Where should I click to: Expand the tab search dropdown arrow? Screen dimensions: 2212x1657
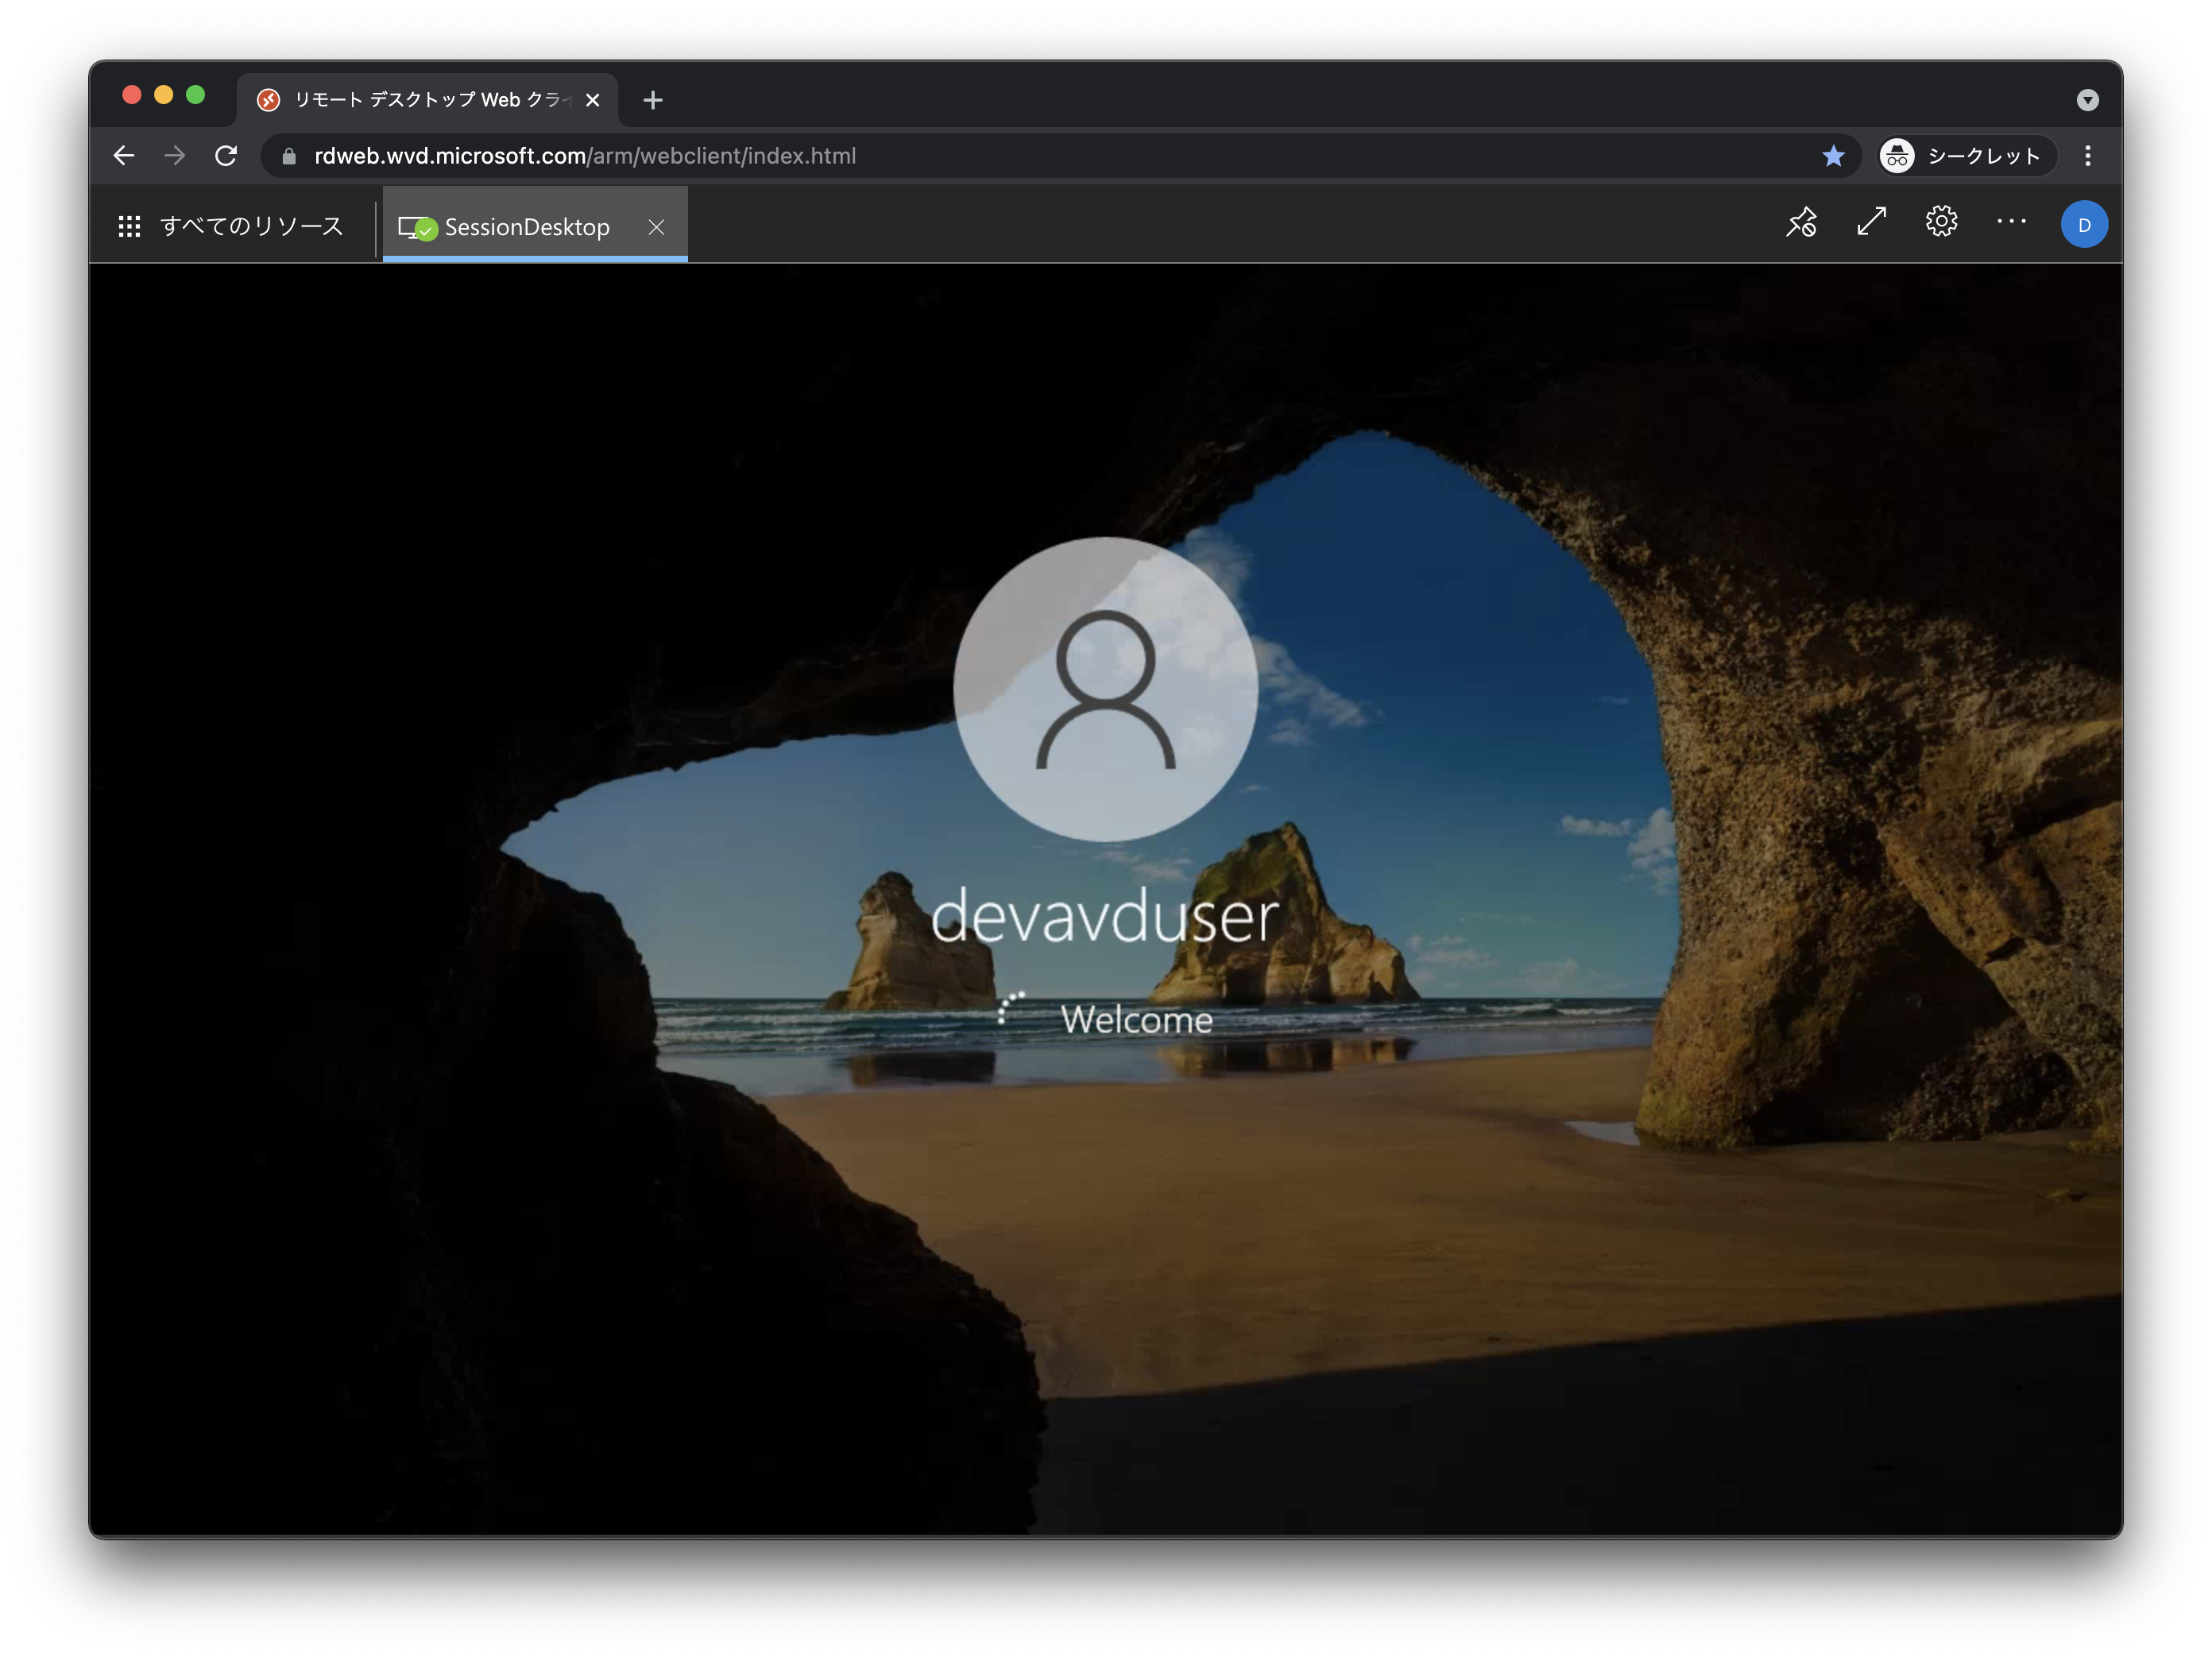[x=2087, y=100]
